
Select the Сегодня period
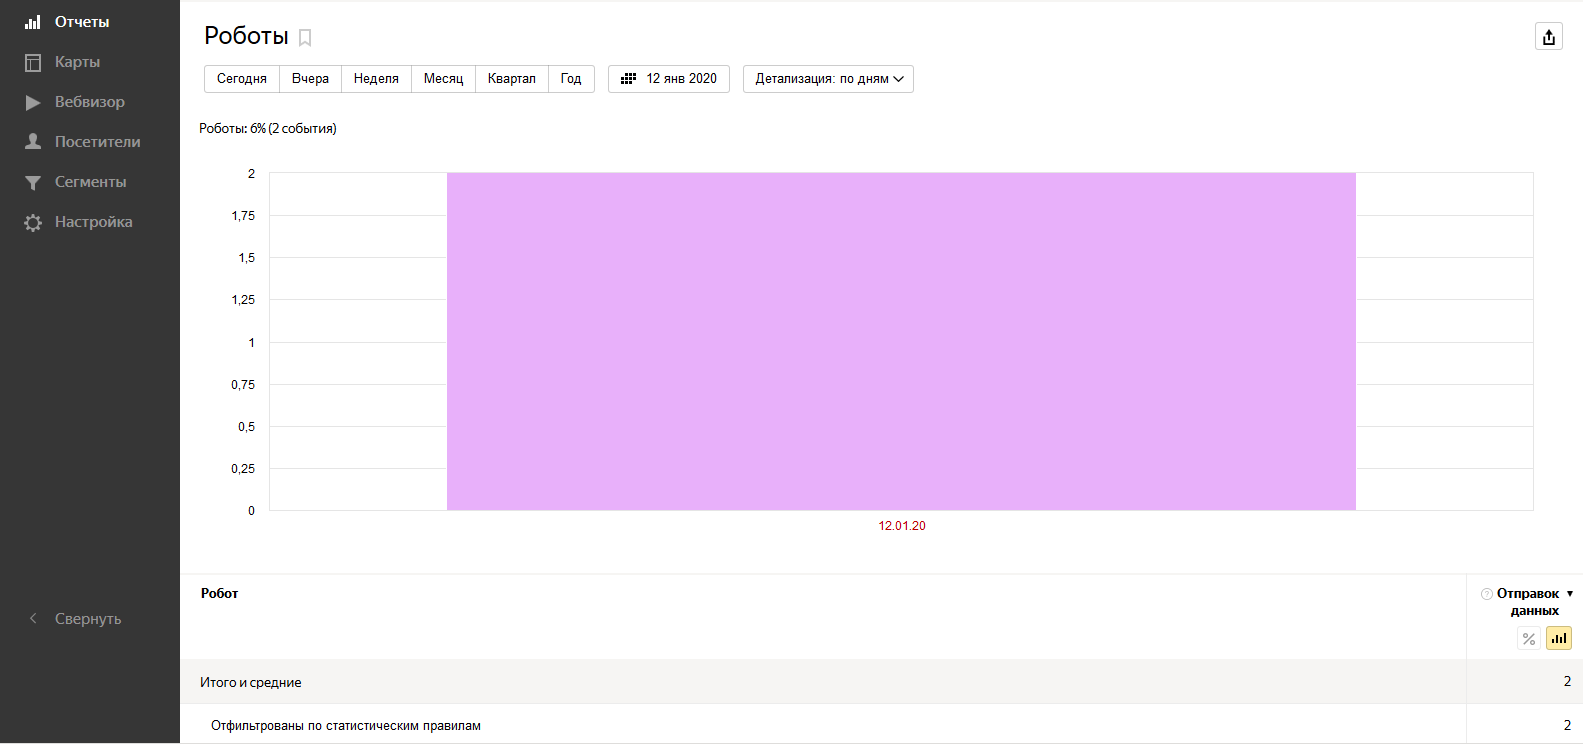(242, 79)
